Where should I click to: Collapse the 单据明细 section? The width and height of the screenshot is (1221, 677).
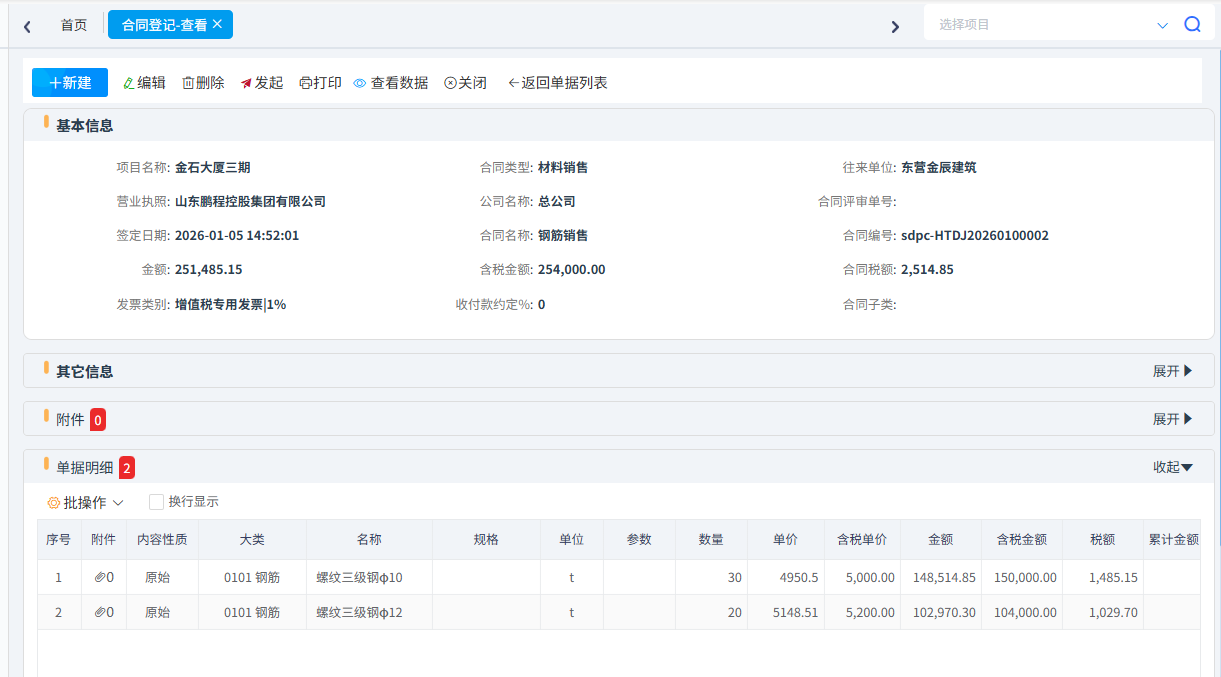(1173, 467)
